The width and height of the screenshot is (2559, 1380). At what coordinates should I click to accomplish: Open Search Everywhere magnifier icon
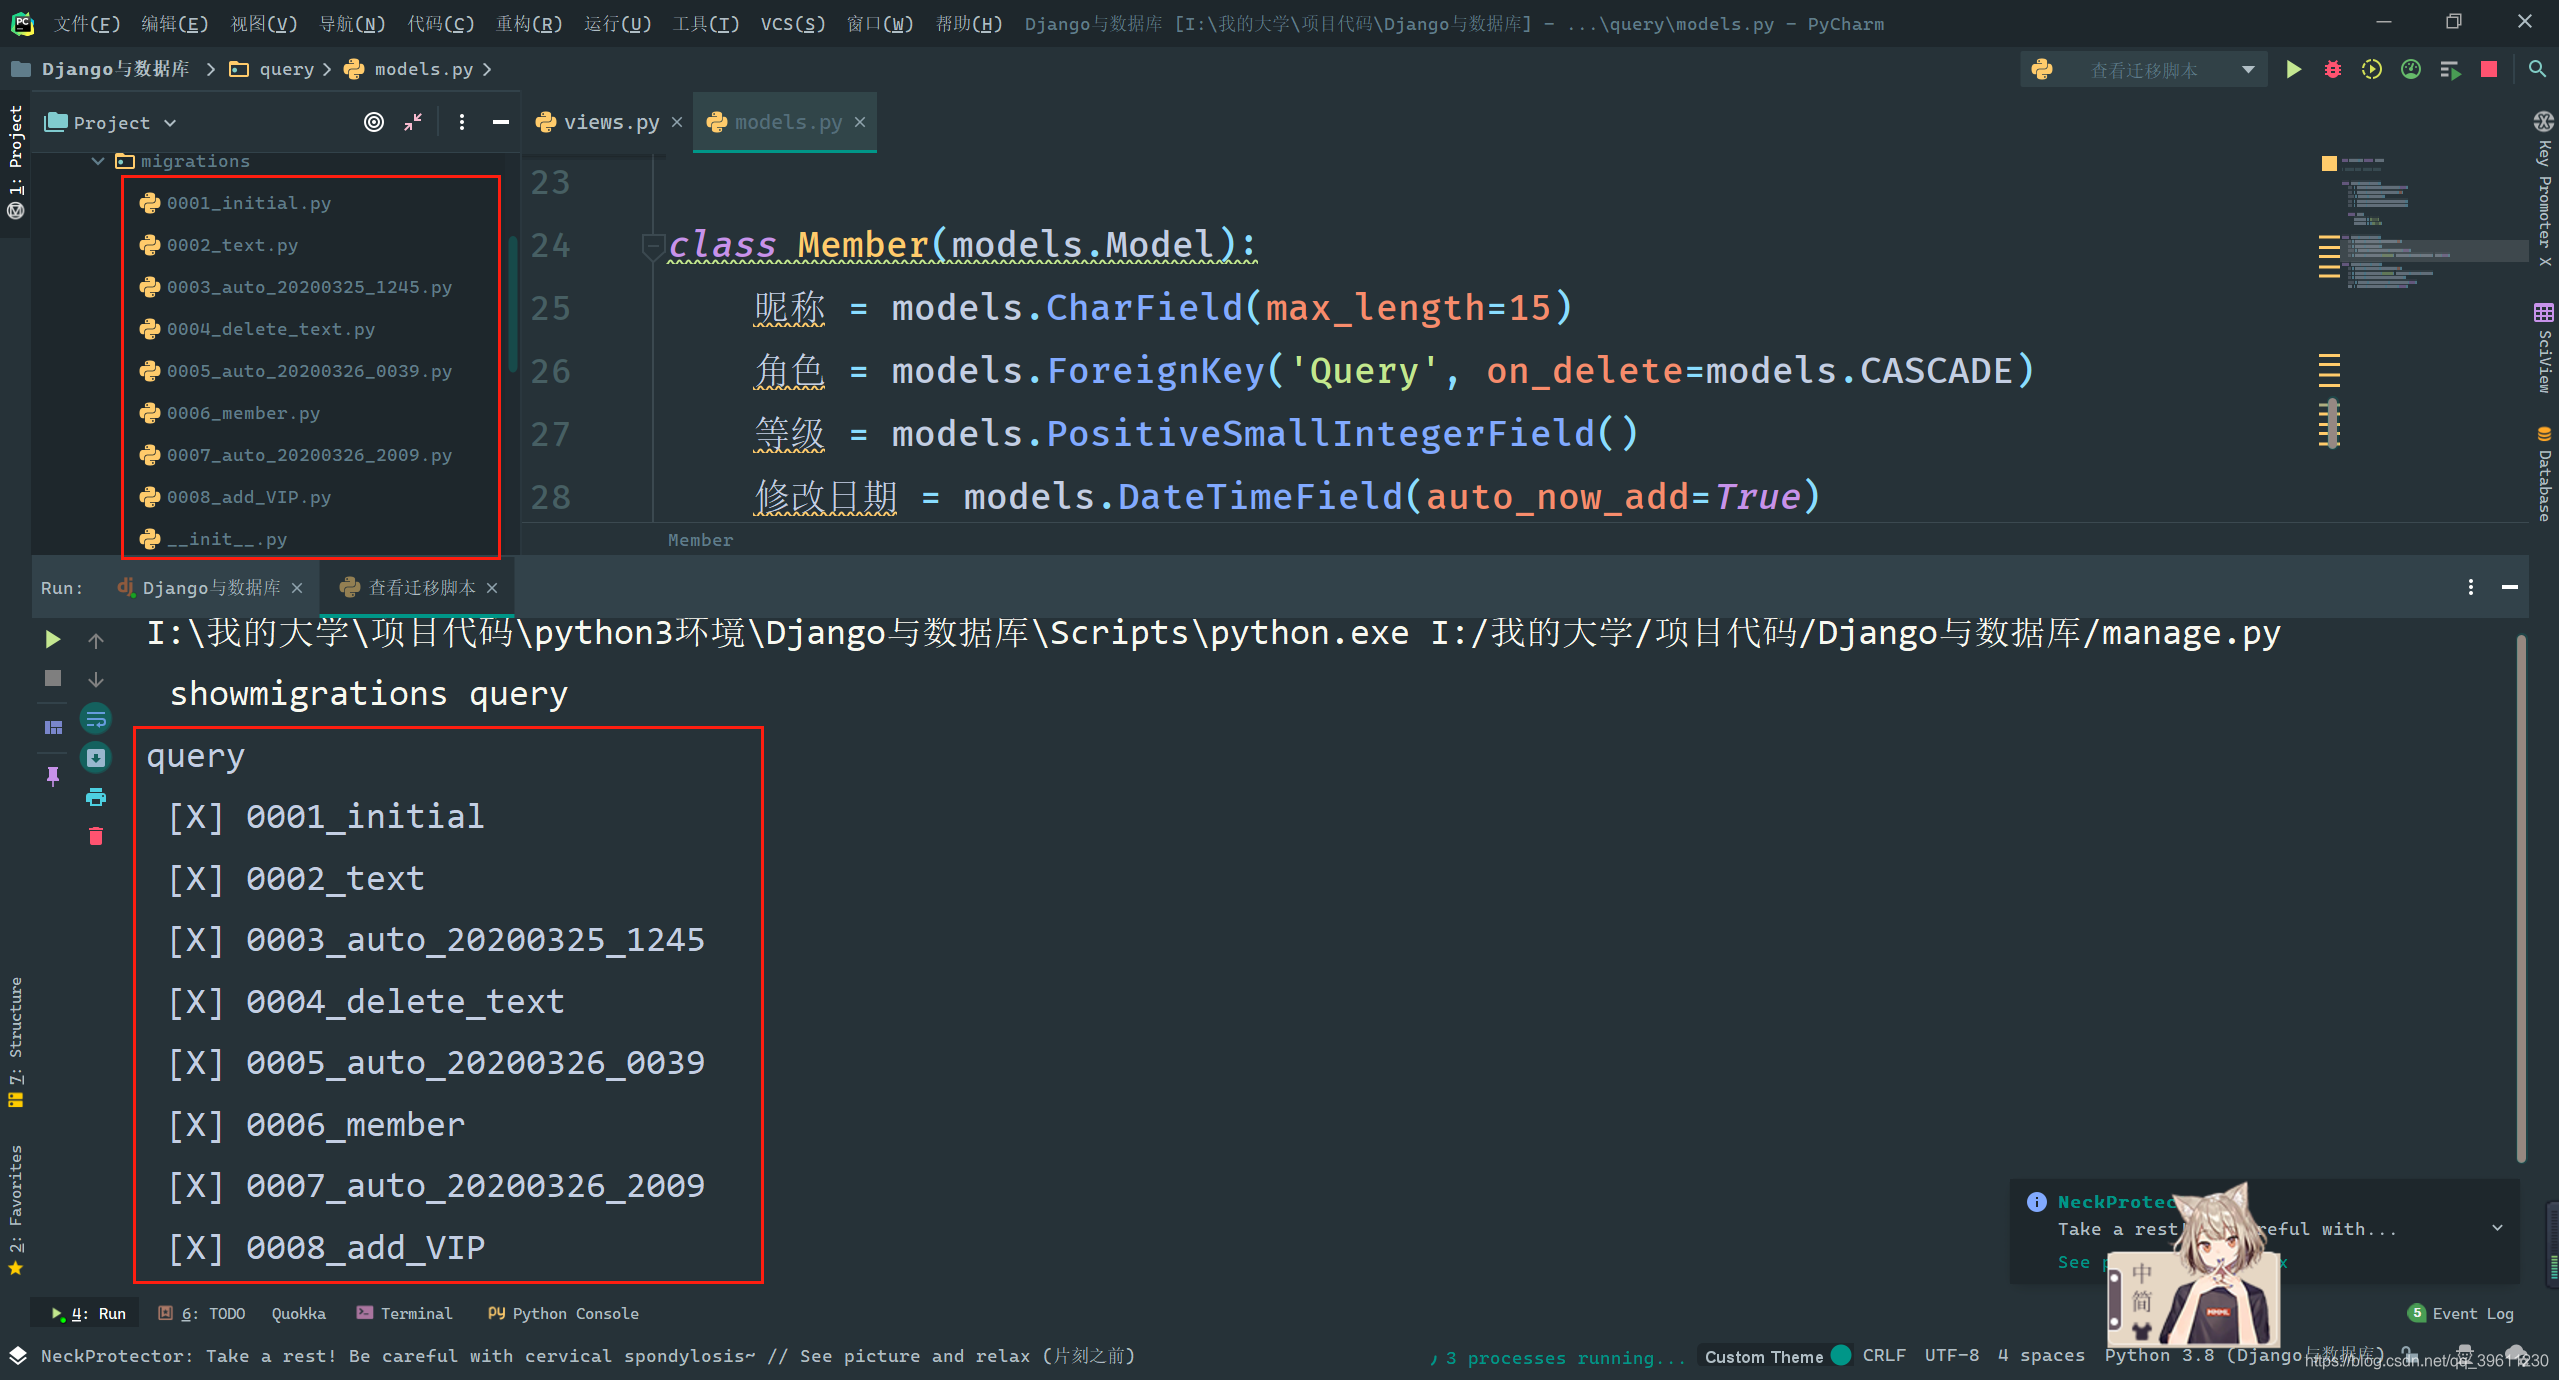click(2537, 69)
